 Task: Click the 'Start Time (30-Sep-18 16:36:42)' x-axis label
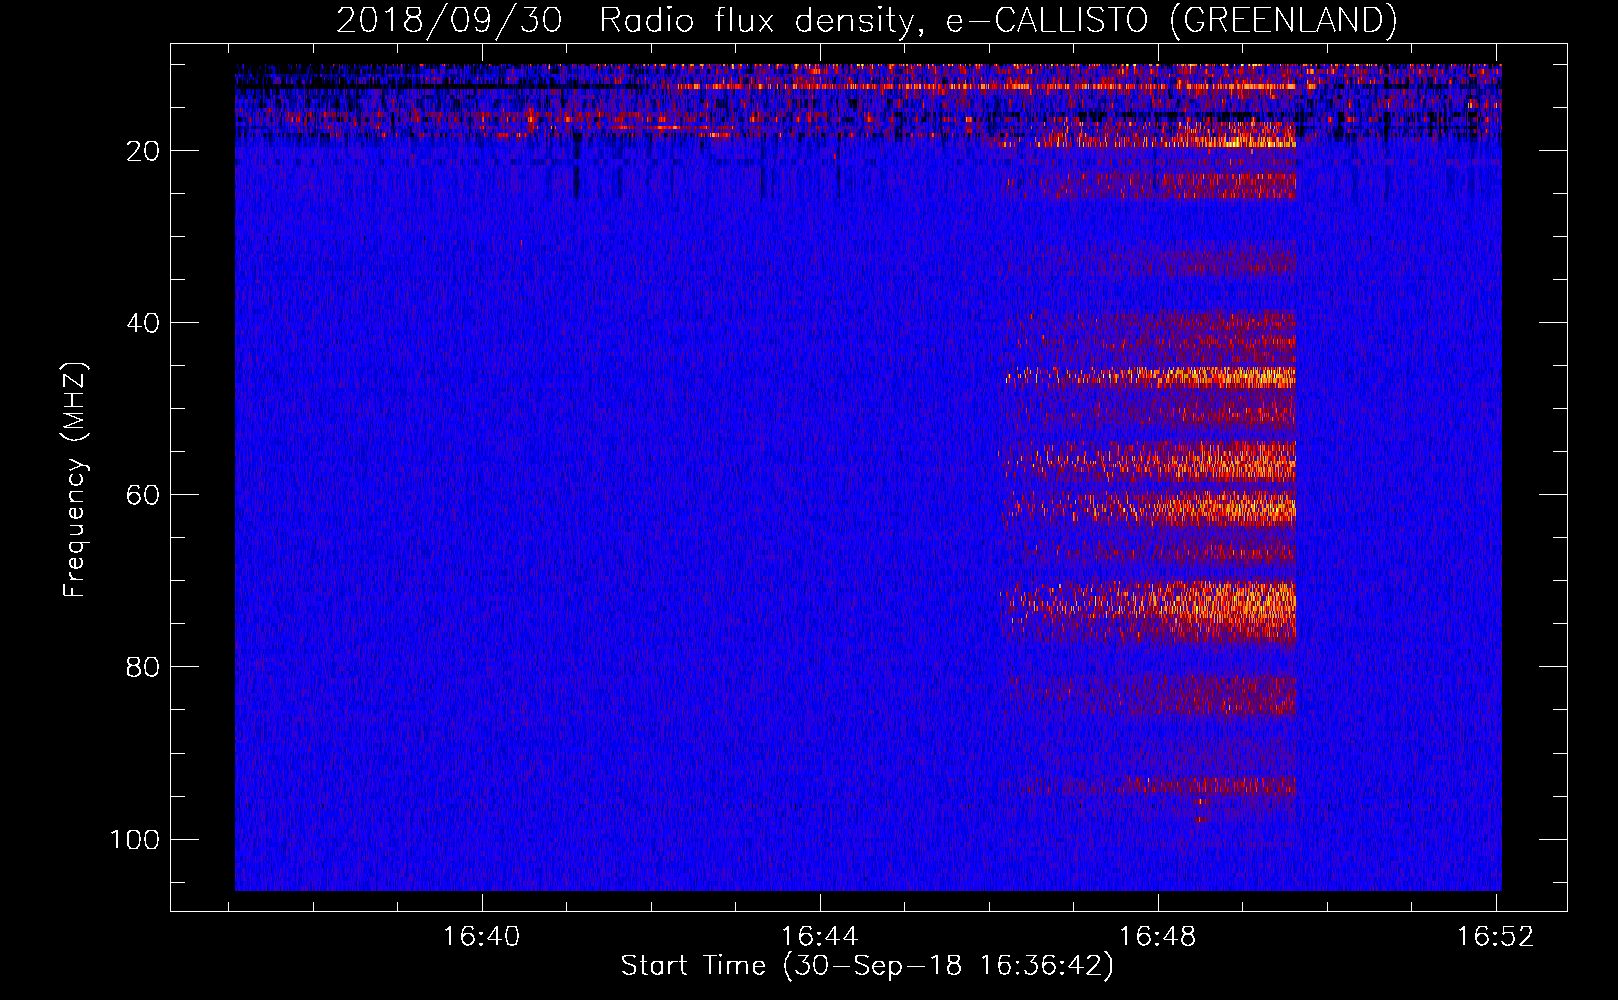pos(867,966)
